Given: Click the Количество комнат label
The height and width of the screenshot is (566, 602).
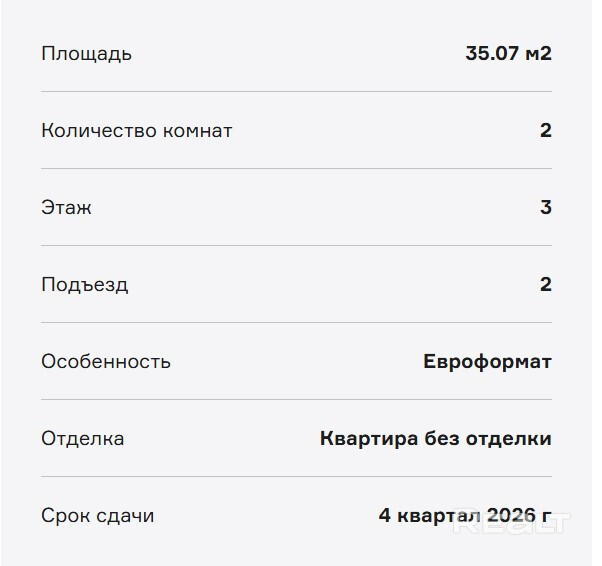Looking at the screenshot, I should tap(136, 131).
